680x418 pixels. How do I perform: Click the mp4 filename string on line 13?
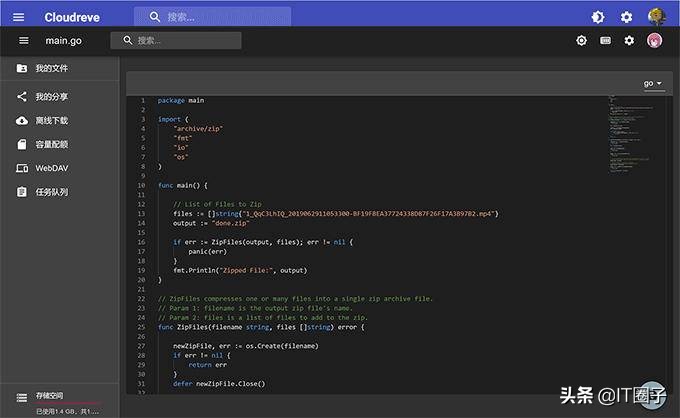point(368,213)
